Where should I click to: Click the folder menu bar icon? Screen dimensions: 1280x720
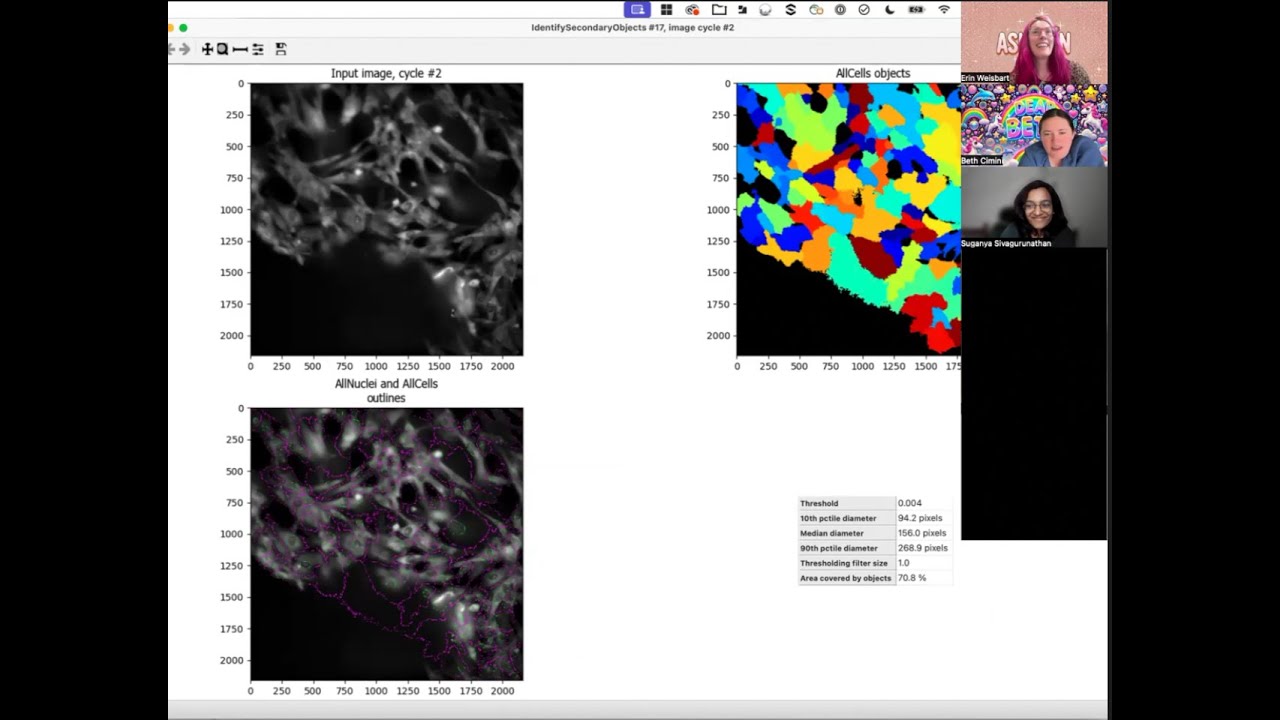point(719,10)
